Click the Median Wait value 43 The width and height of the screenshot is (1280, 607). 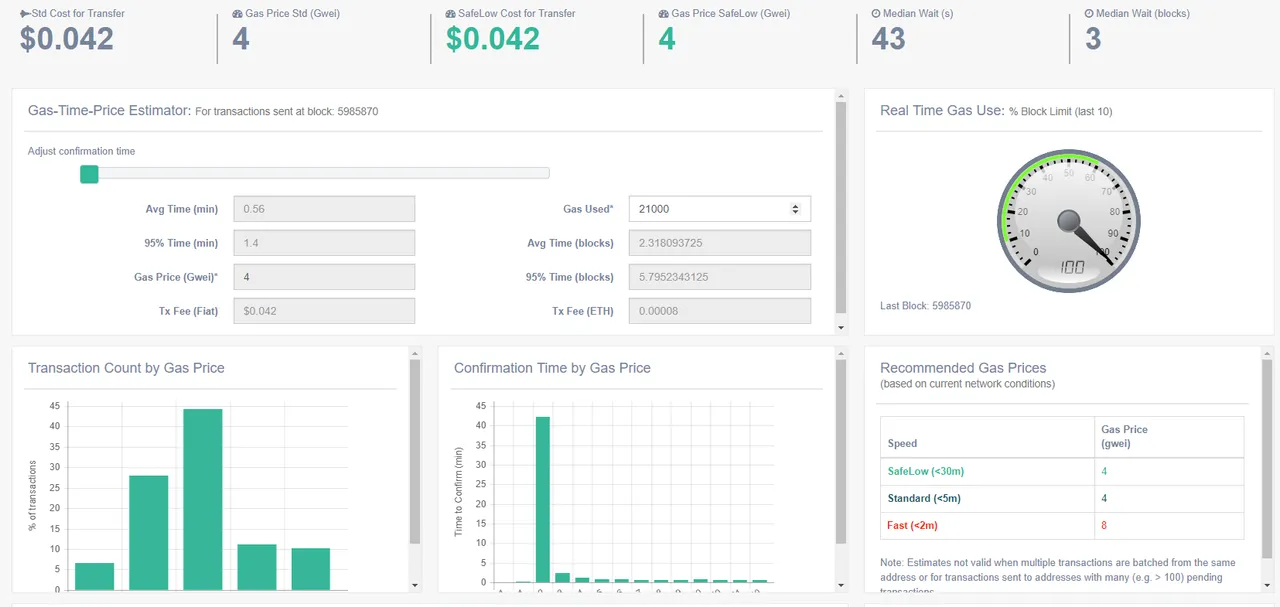[x=889, y=39]
